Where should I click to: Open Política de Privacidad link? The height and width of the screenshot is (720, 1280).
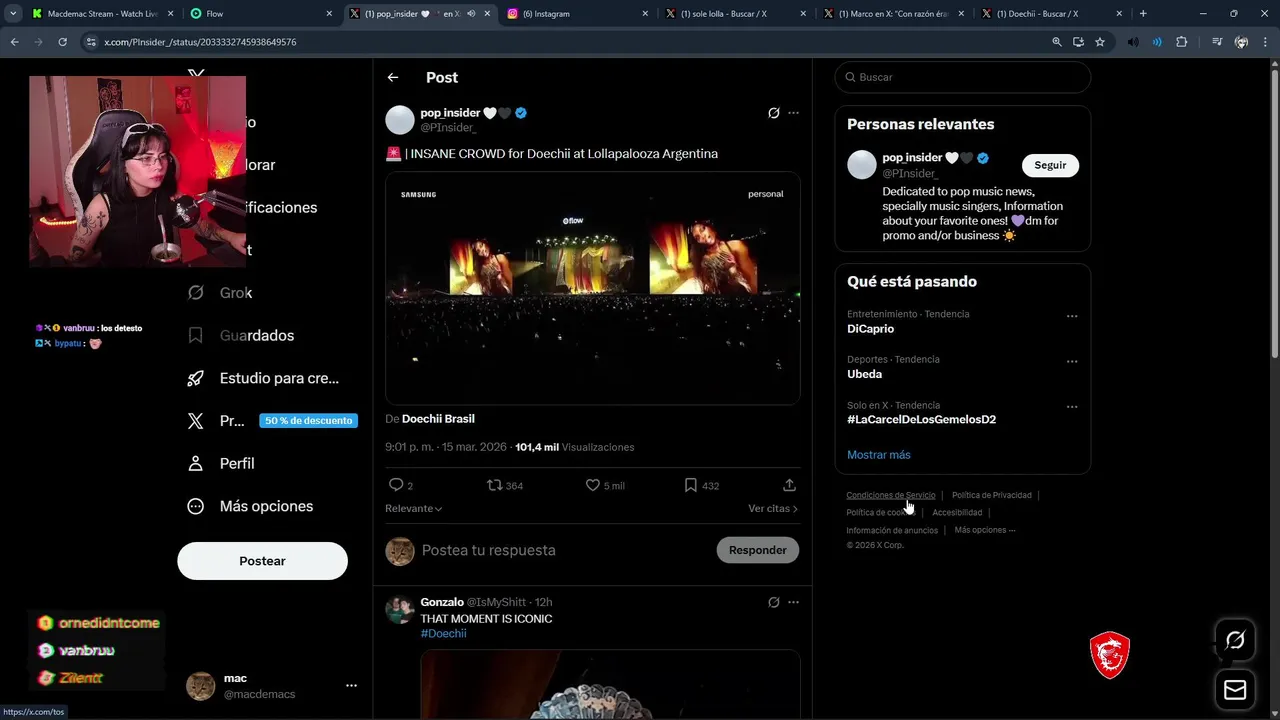[x=991, y=495]
